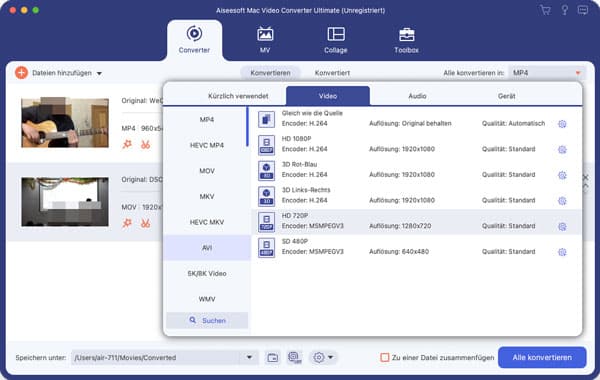Open settings gear for HD 1080P preset
Image resolution: width=600 pixels, height=380 pixels.
[x=562, y=149]
